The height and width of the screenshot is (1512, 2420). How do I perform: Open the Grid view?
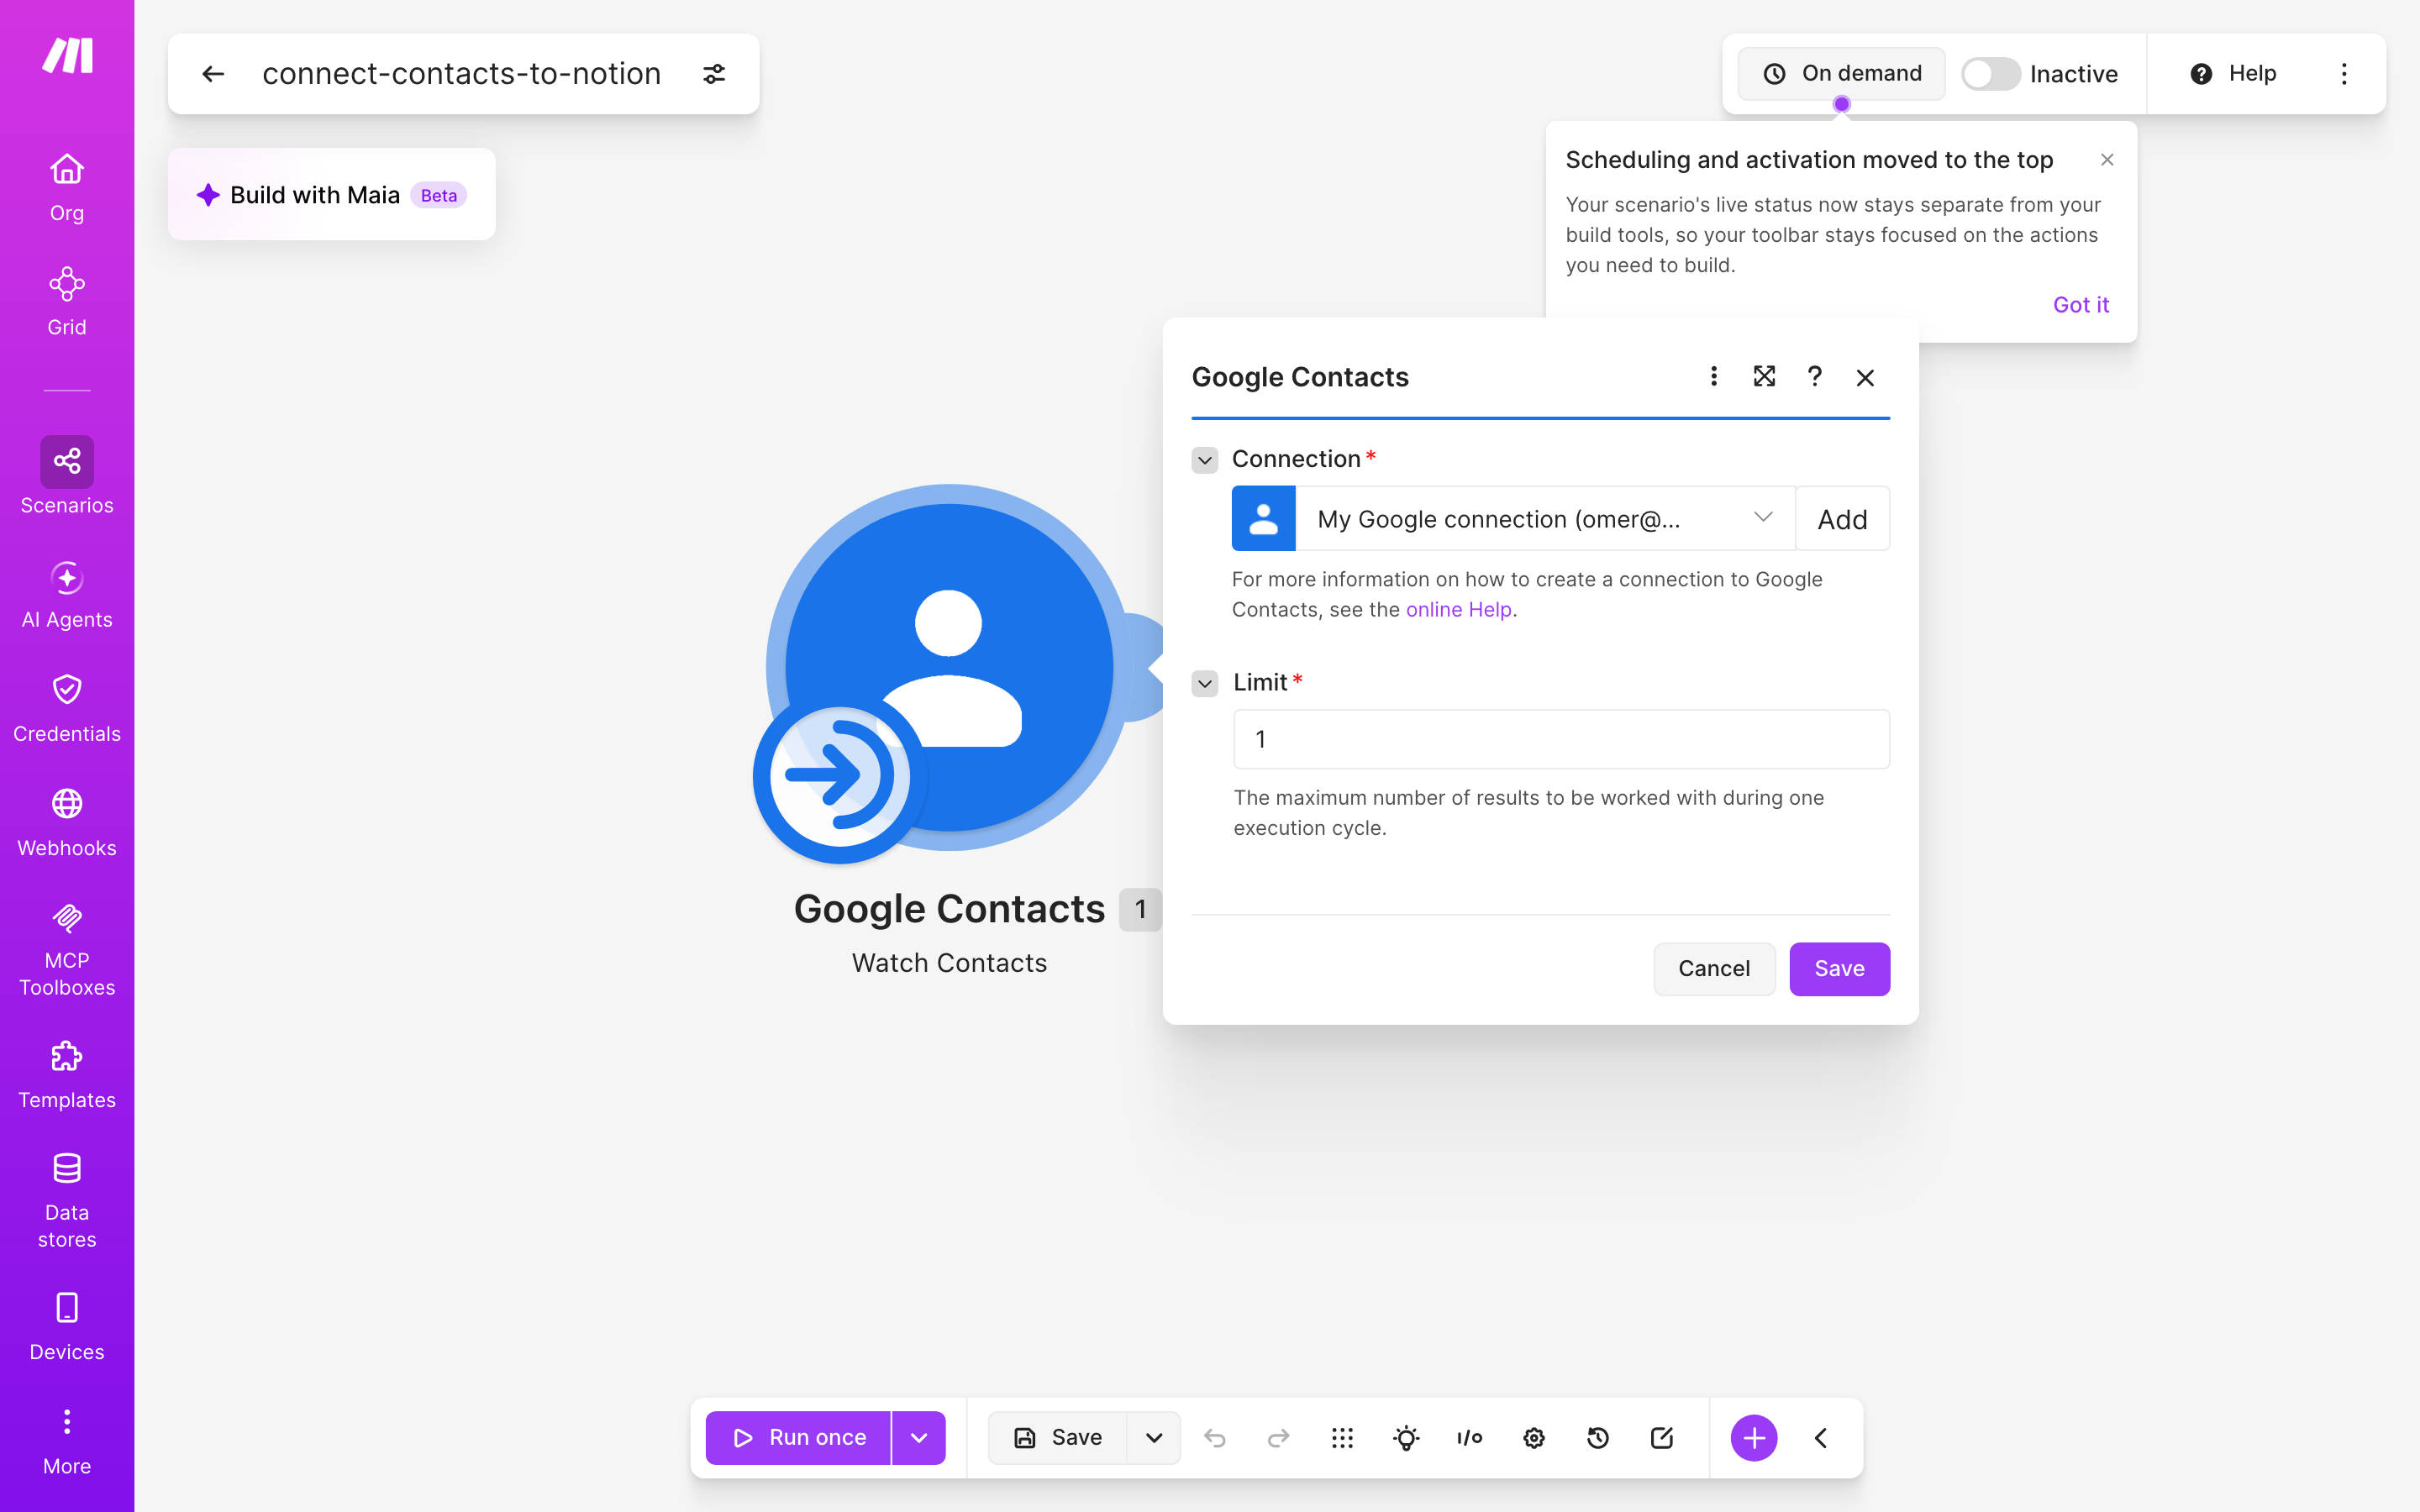(x=67, y=301)
